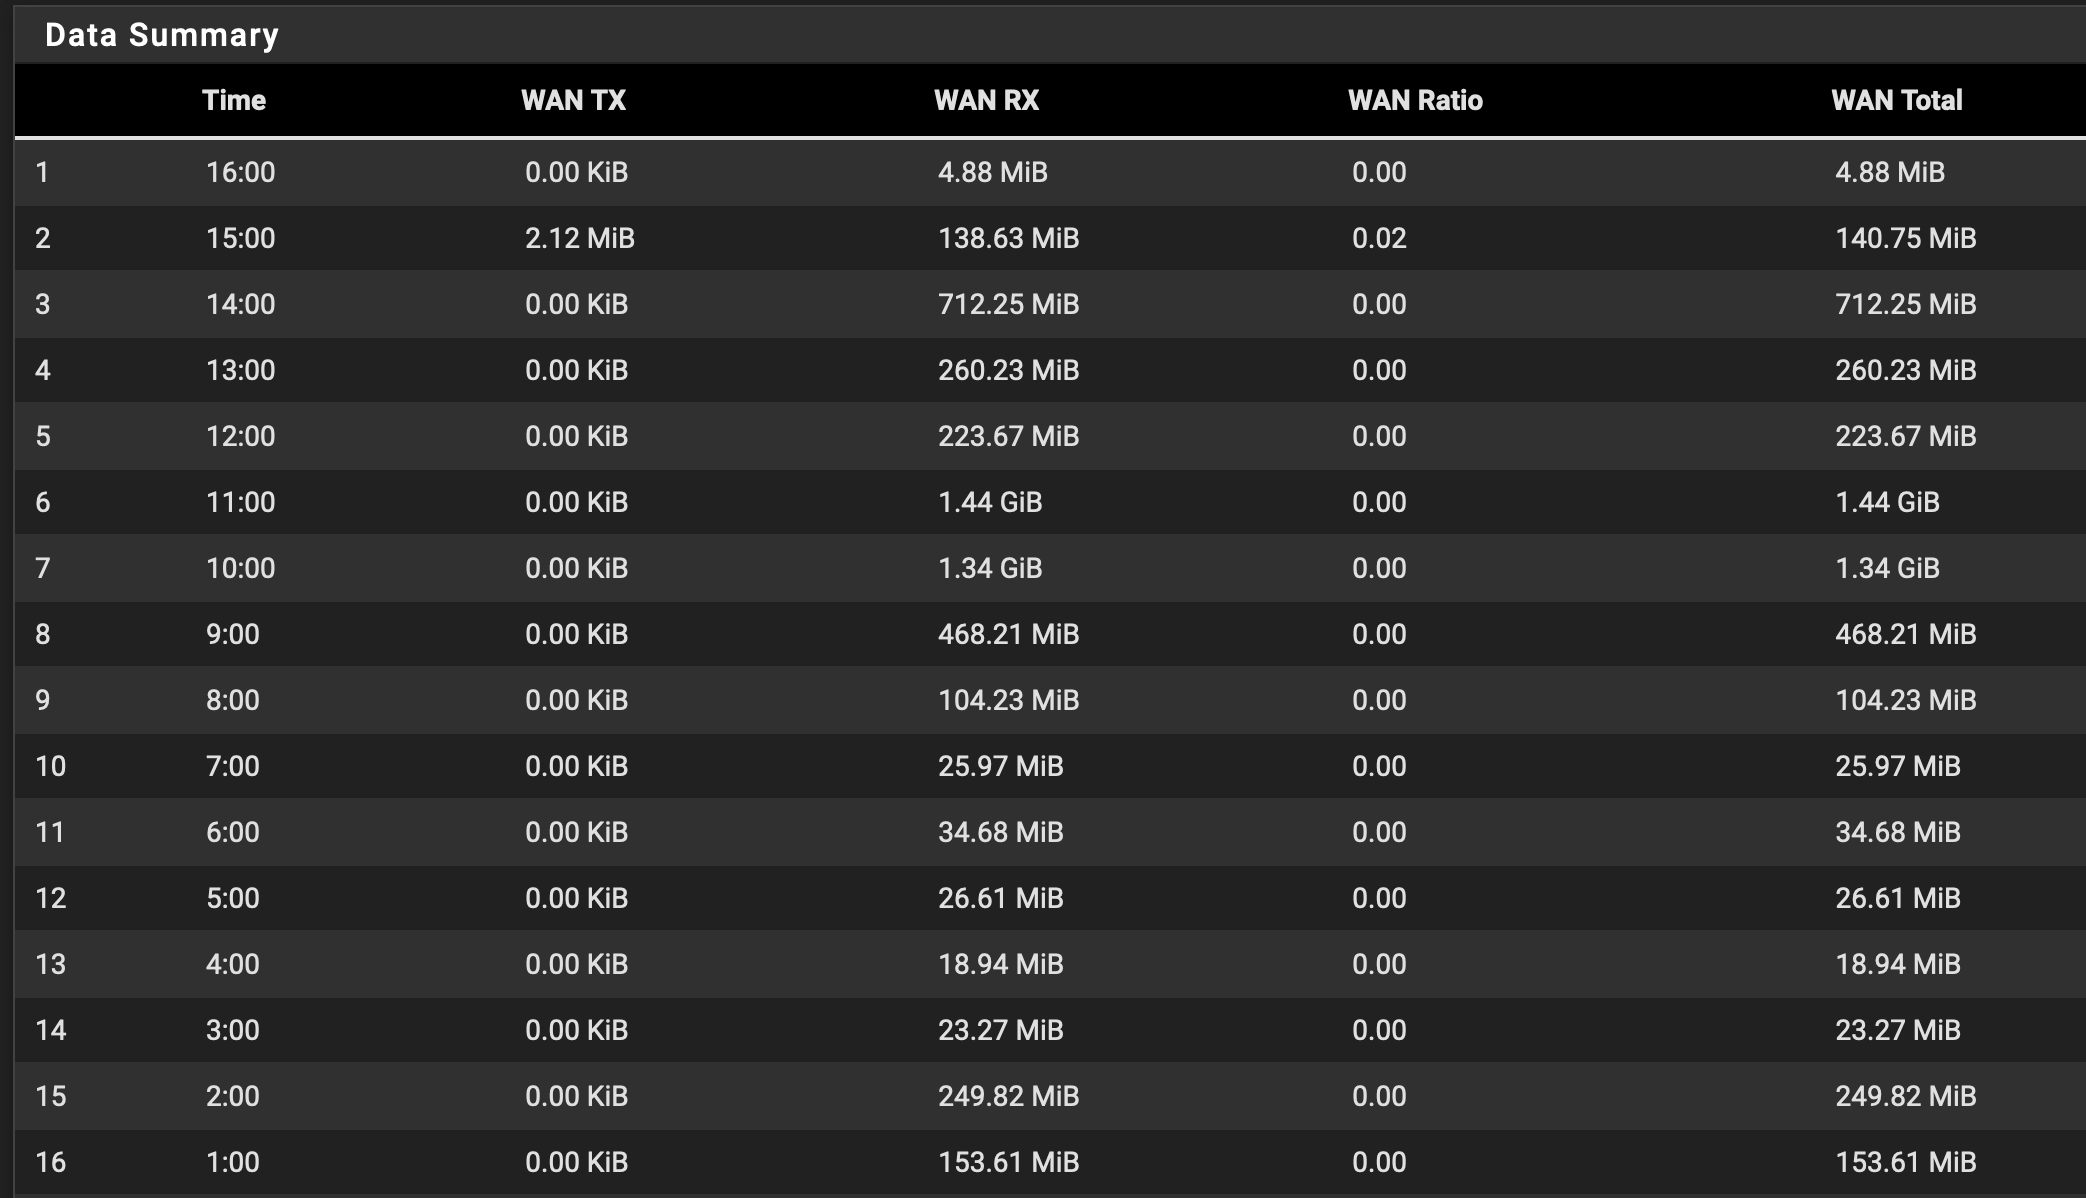Click WAN RX value 260.23 MiB
The height and width of the screenshot is (1198, 2086).
coord(1008,370)
